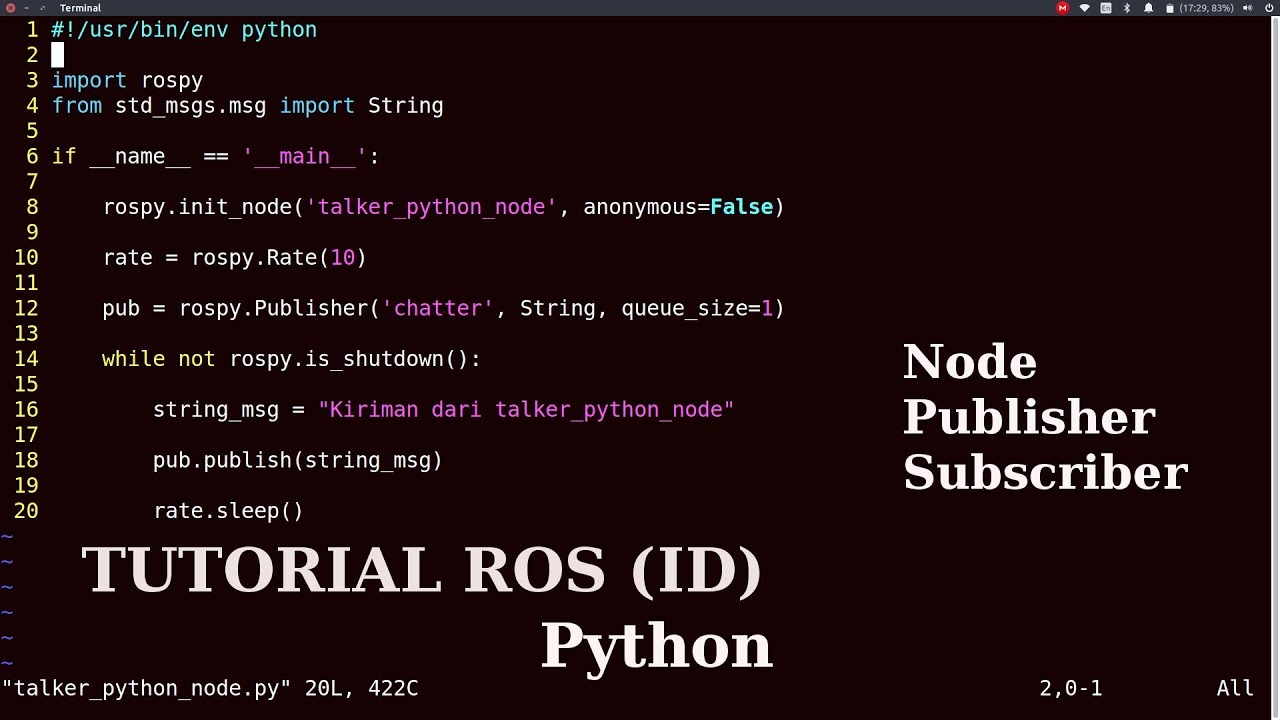Open the En keyboard layout indicator
Screen dimensions: 1280x720
click(1106, 8)
